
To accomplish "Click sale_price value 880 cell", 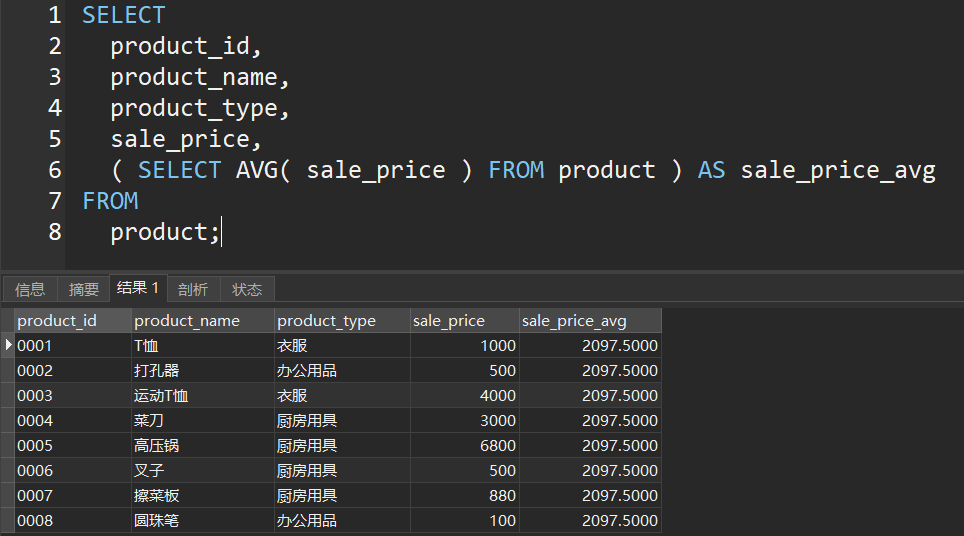I will [465, 495].
